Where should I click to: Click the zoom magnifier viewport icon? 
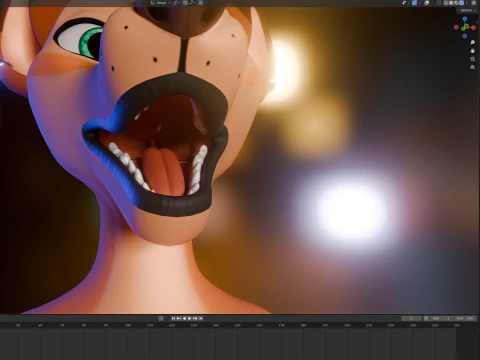coord(473,42)
